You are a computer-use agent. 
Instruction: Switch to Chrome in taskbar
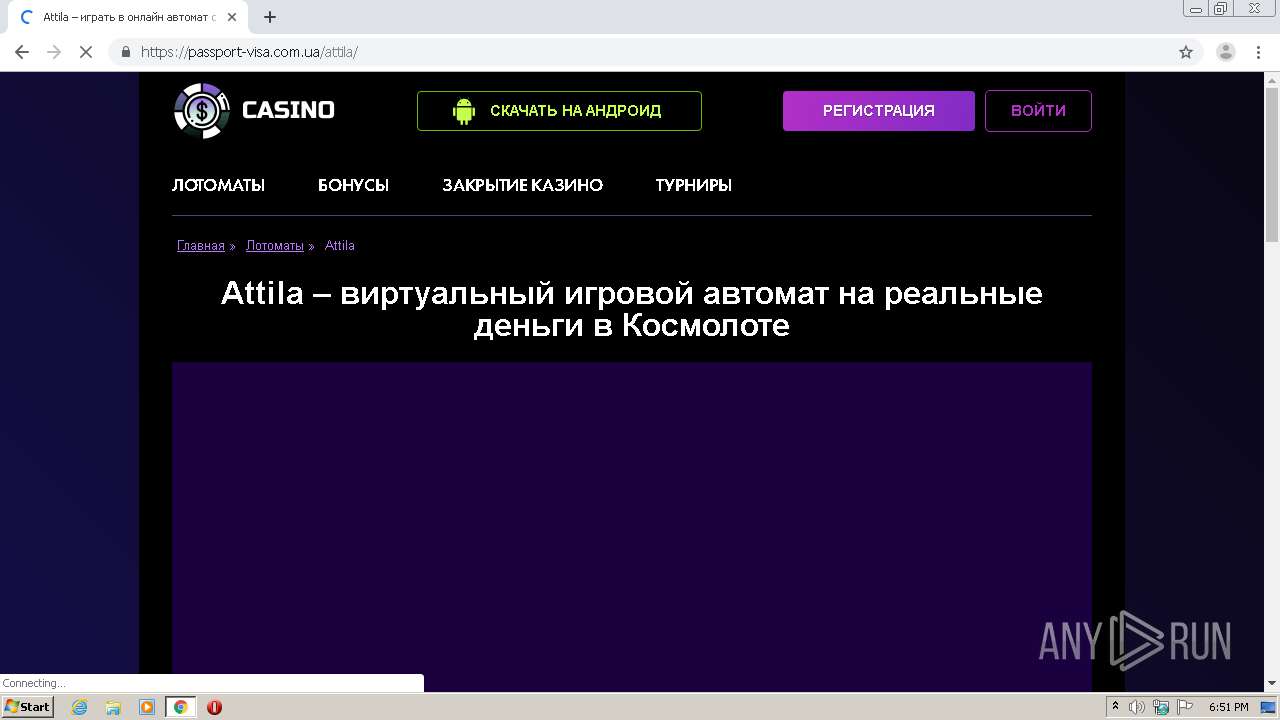click(x=181, y=707)
